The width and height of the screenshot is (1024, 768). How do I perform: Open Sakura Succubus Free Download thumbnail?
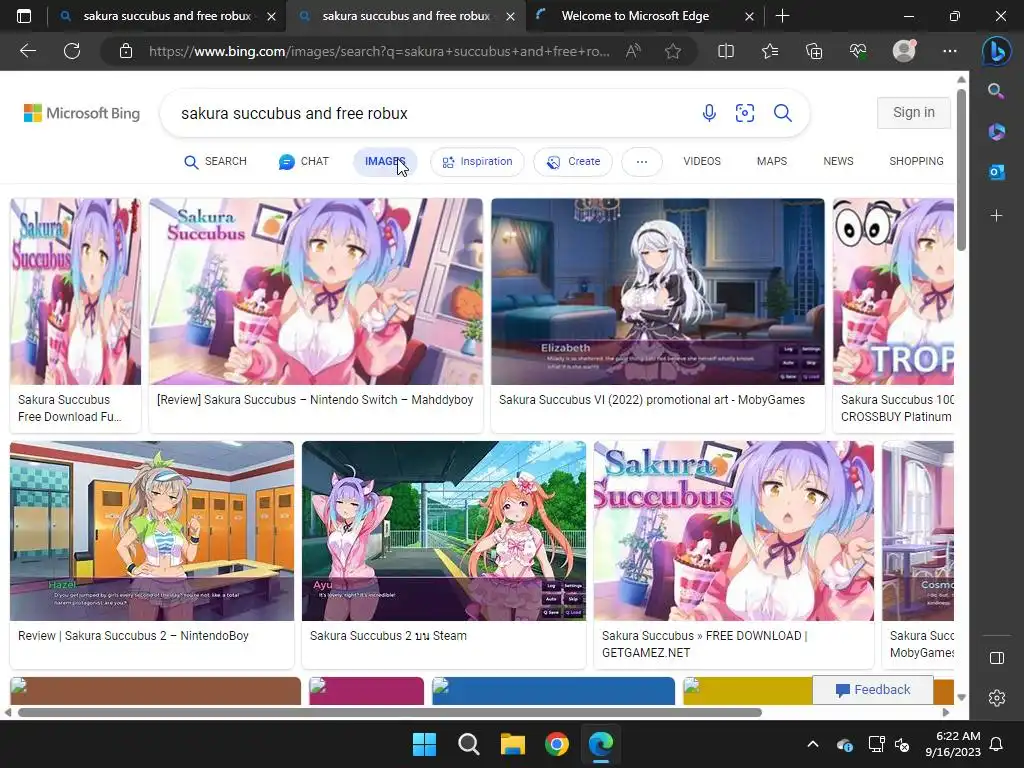pos(75,291)
